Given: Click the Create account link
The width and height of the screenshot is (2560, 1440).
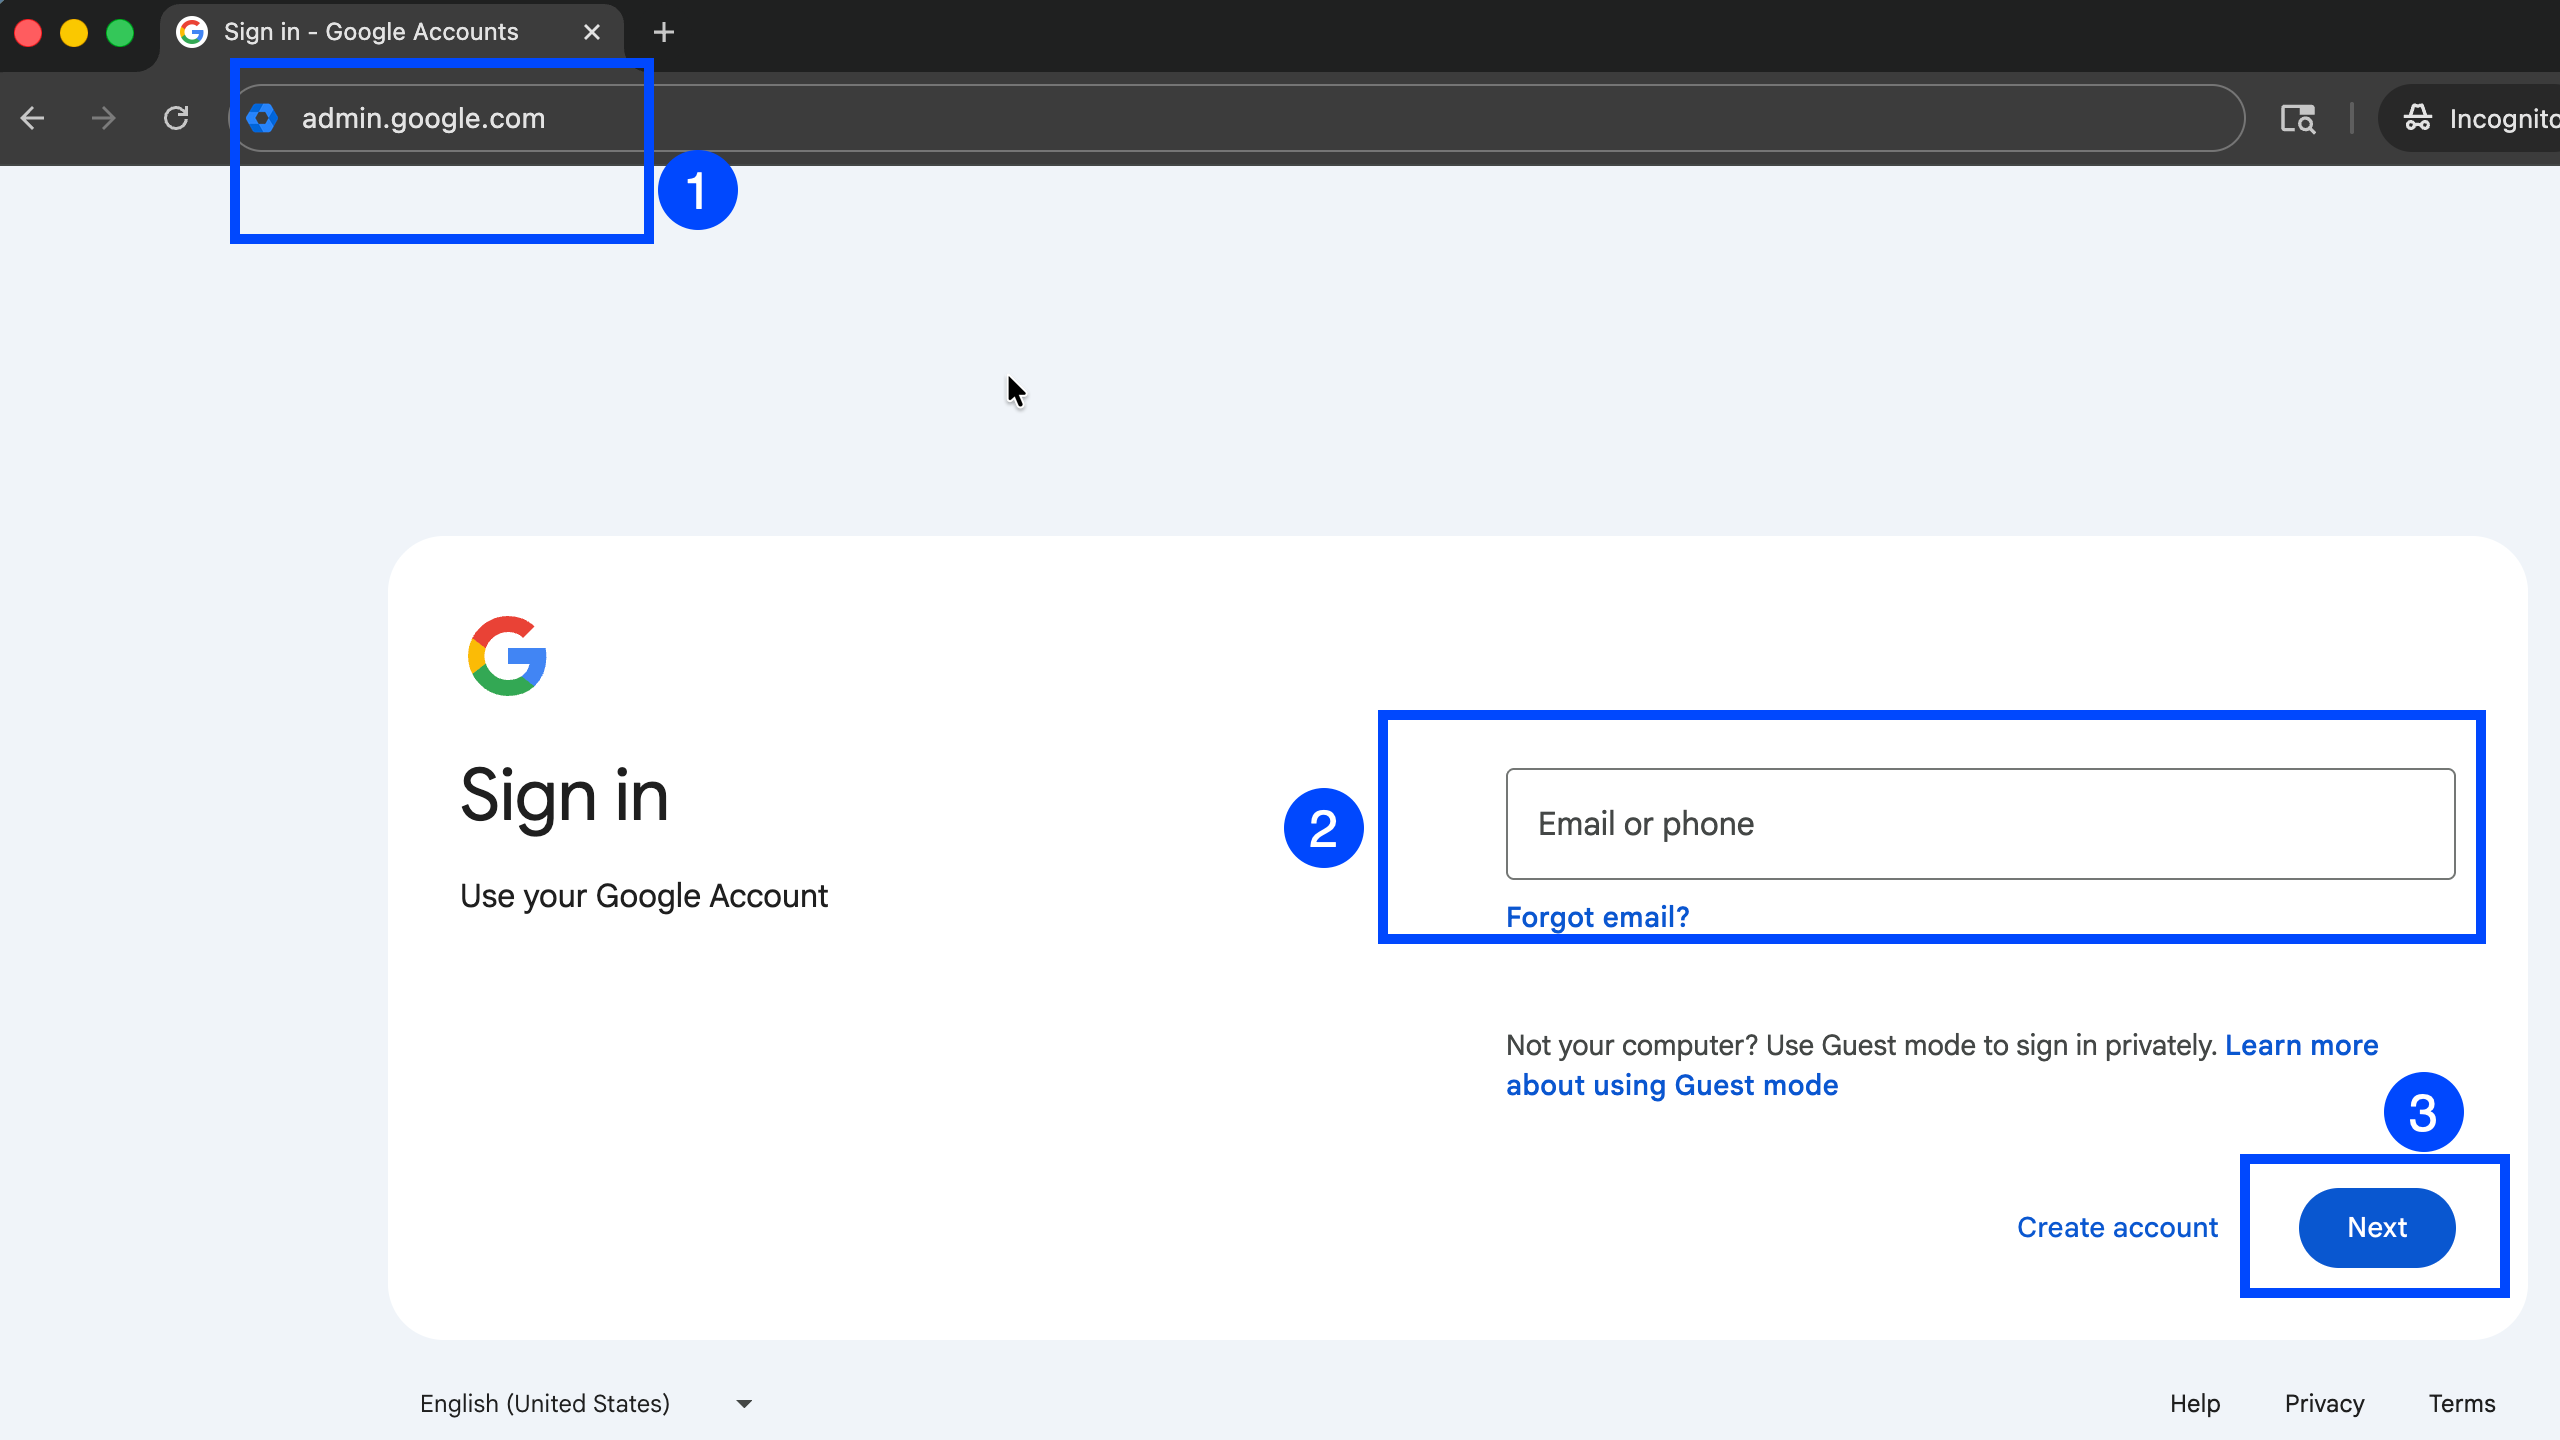Looking at the screenshot, I should (x=2117, y=1227).
